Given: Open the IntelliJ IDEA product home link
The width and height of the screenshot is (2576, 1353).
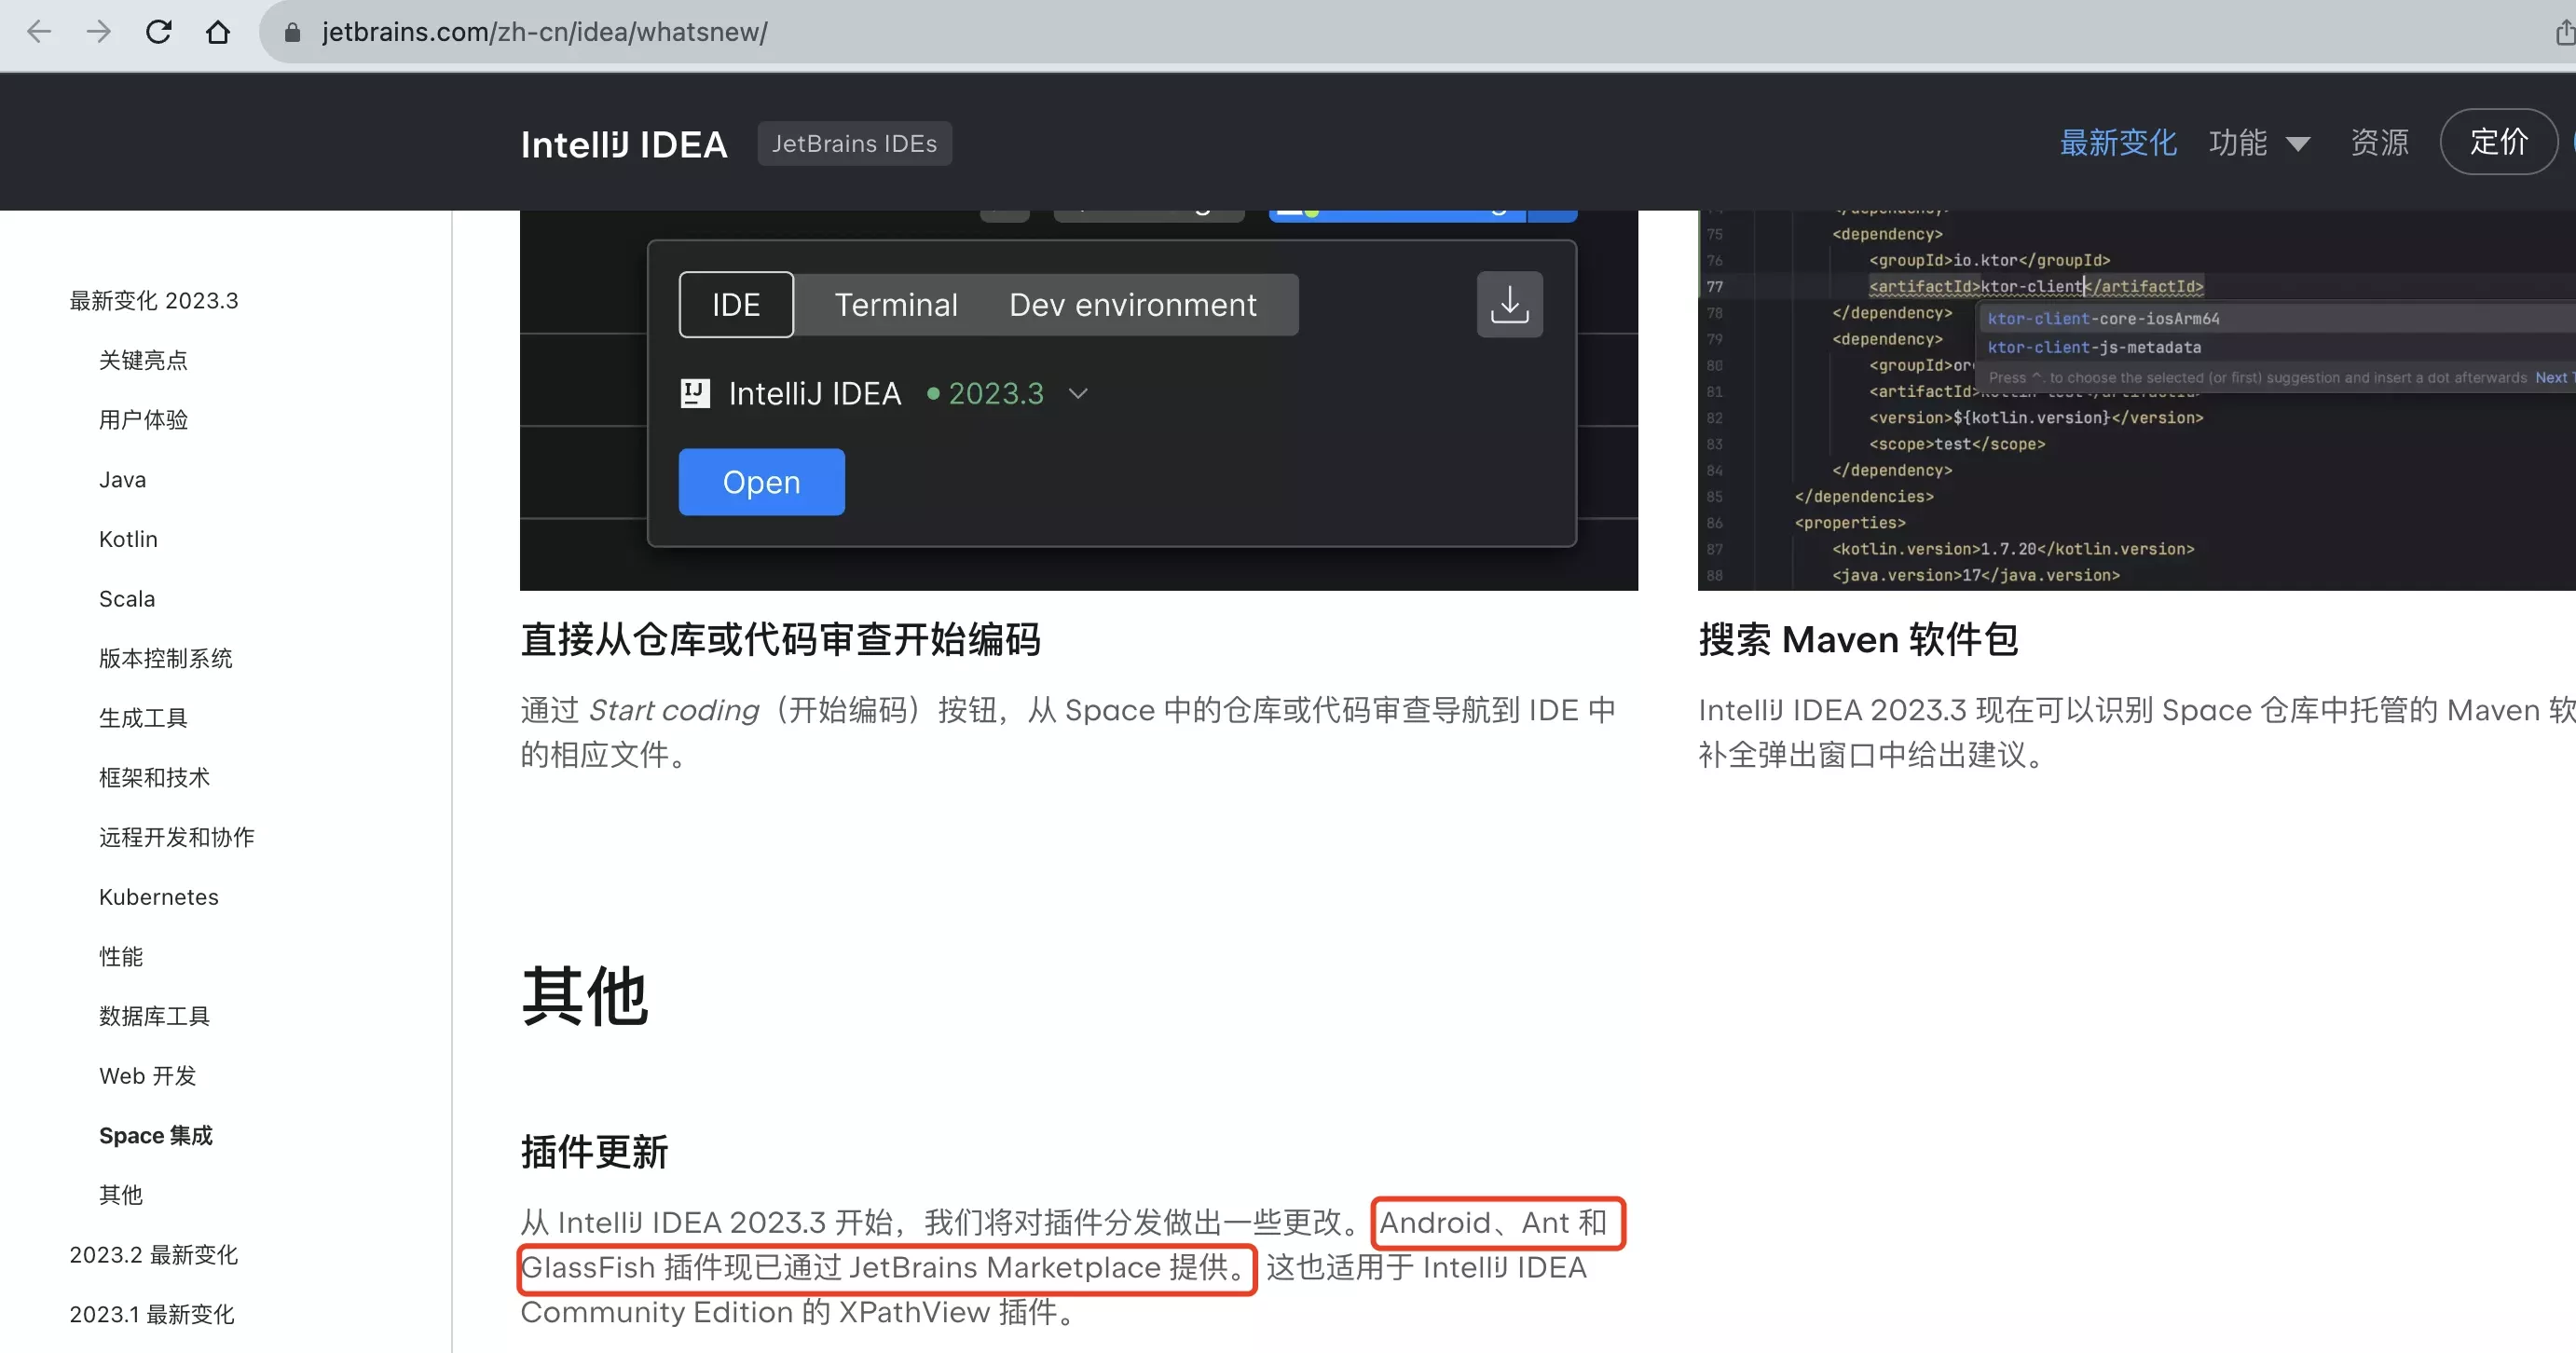Looking at the screenshot, I should tap(624, 144).
